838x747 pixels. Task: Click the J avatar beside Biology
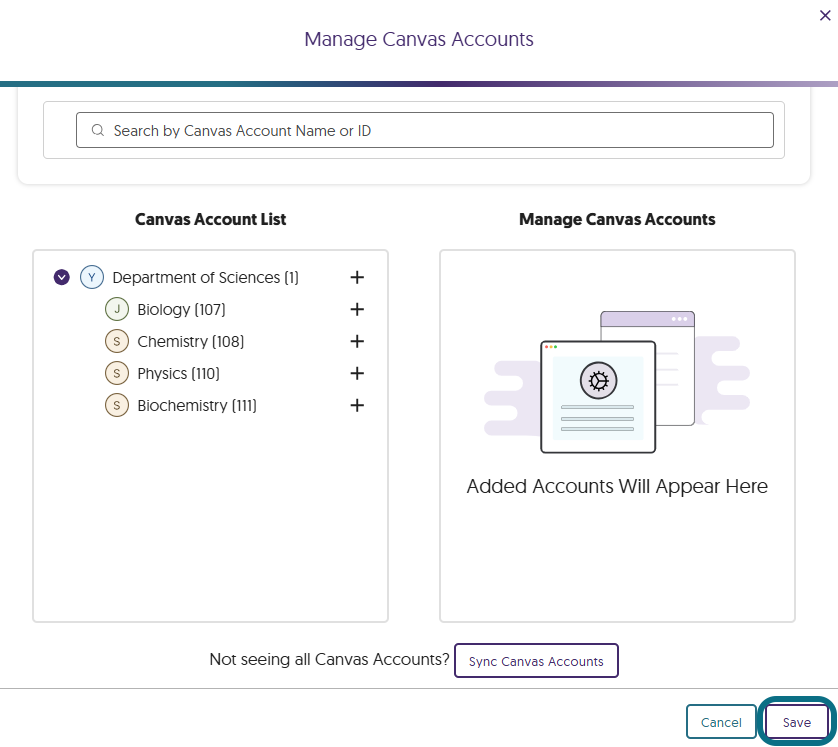(x=117, y=309)
